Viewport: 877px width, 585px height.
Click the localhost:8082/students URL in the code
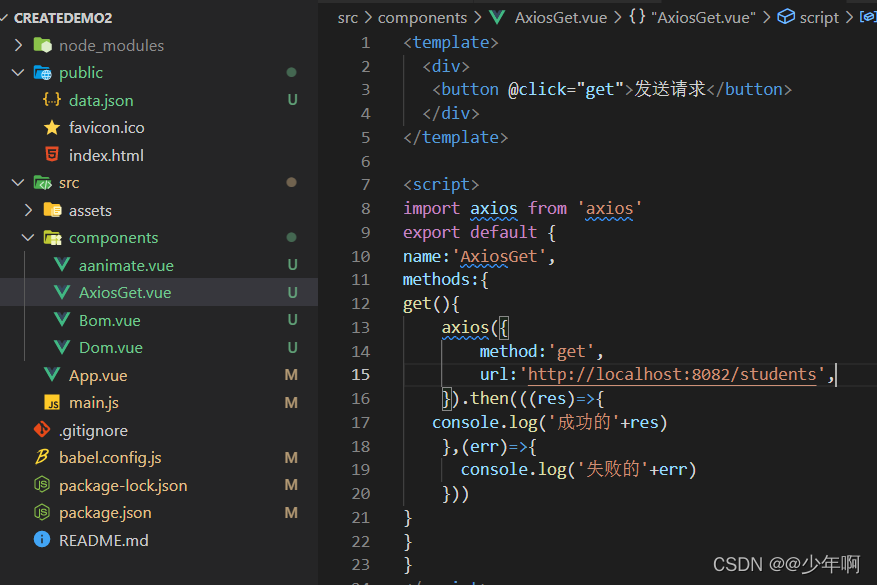(x=672, y=375)
